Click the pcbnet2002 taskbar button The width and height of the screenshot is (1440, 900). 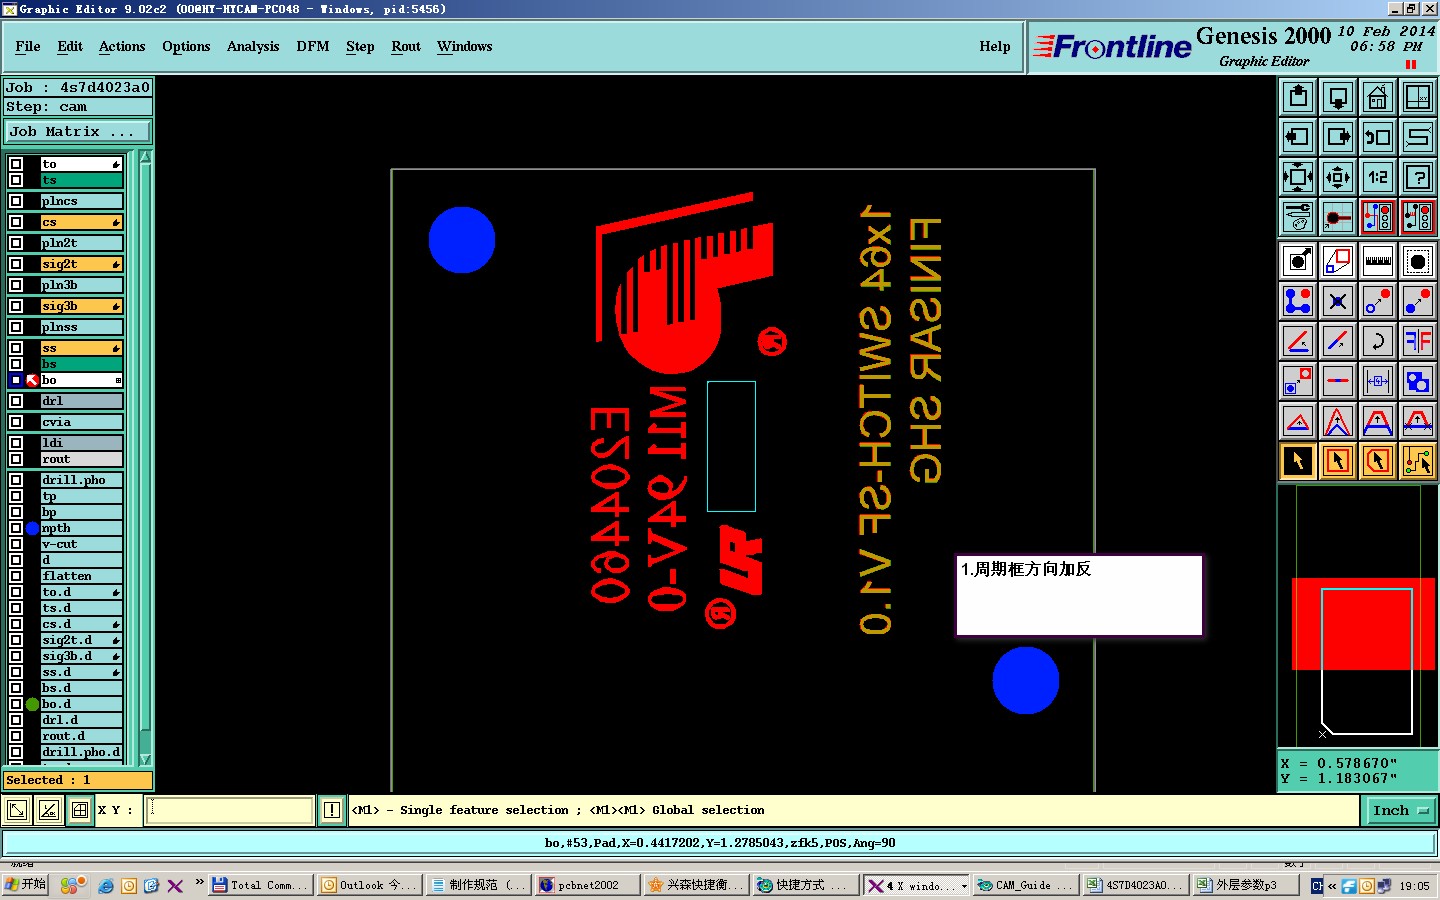coord(587,885)
